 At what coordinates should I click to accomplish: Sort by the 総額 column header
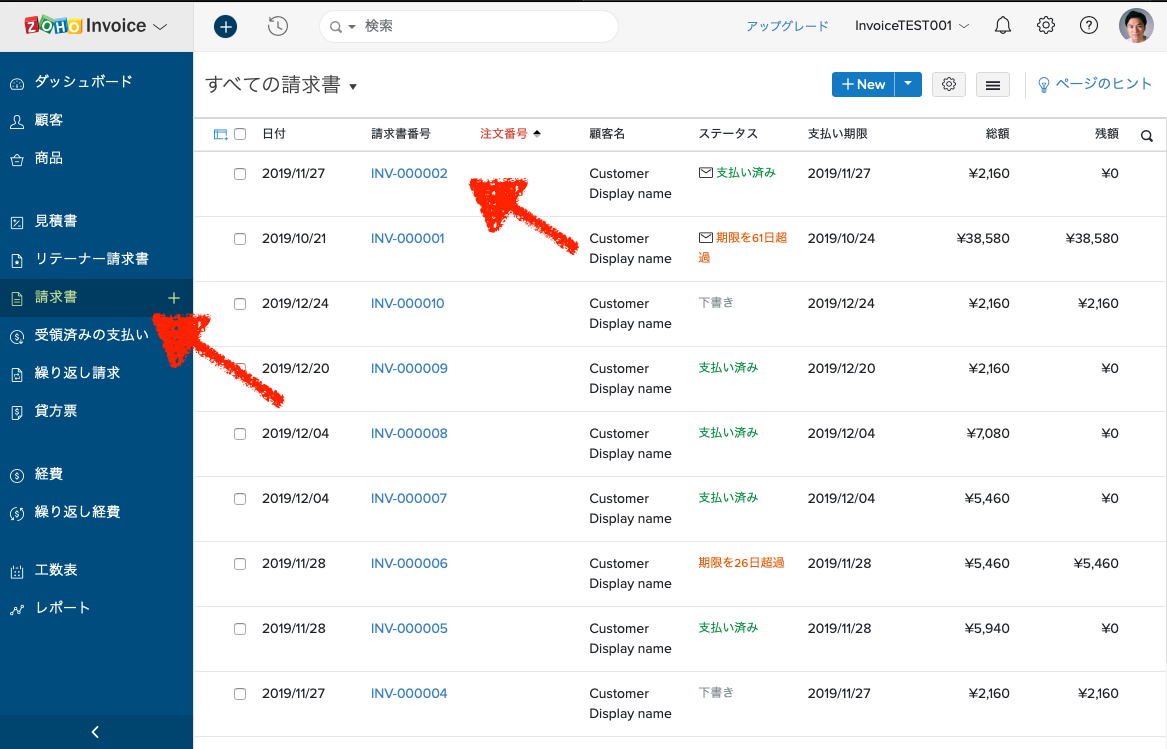point(997,134)
